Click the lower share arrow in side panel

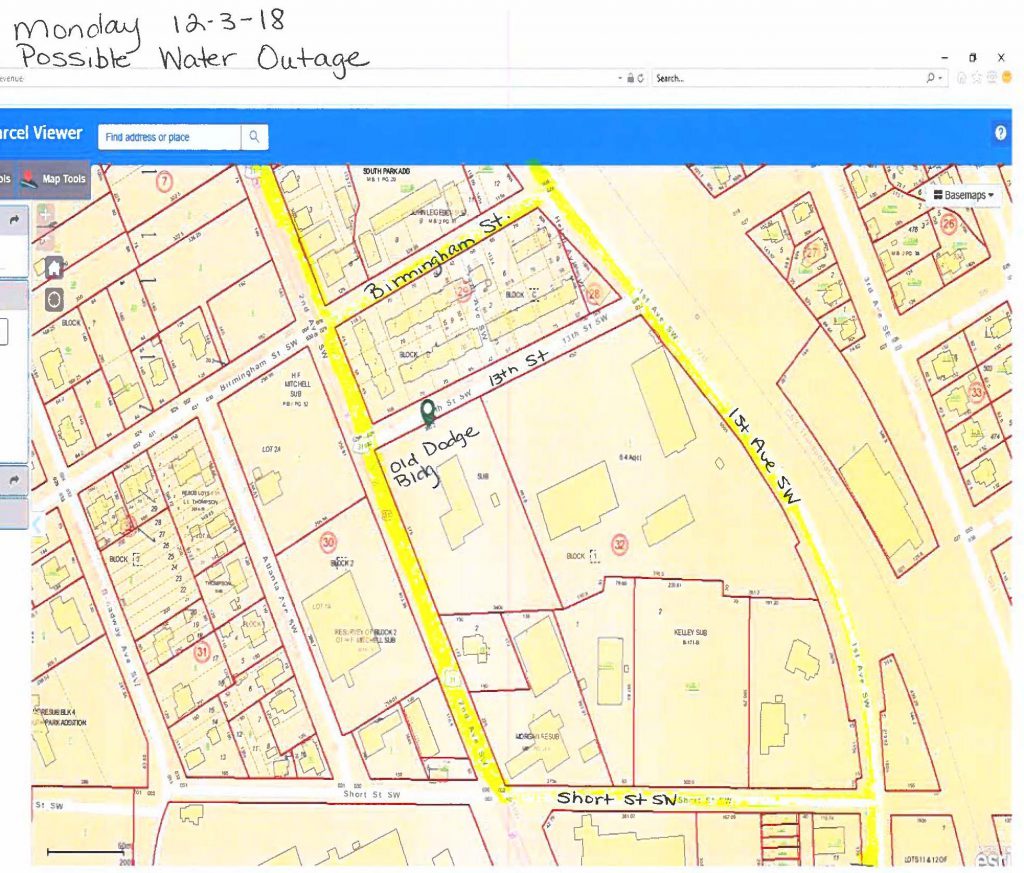coord(14,480)
